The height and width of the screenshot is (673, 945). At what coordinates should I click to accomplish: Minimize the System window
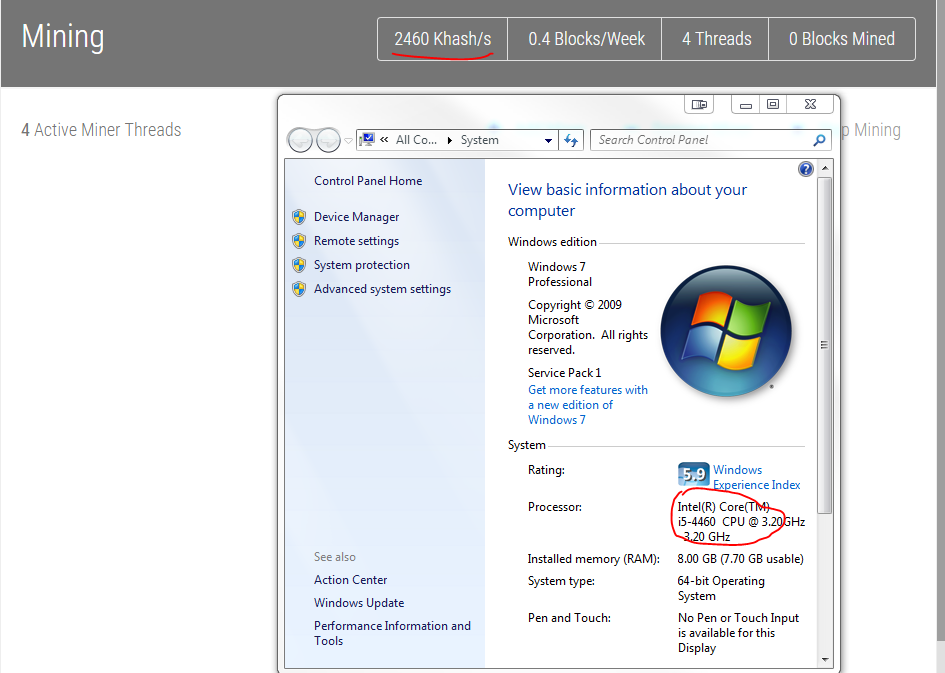coord(746,104)
